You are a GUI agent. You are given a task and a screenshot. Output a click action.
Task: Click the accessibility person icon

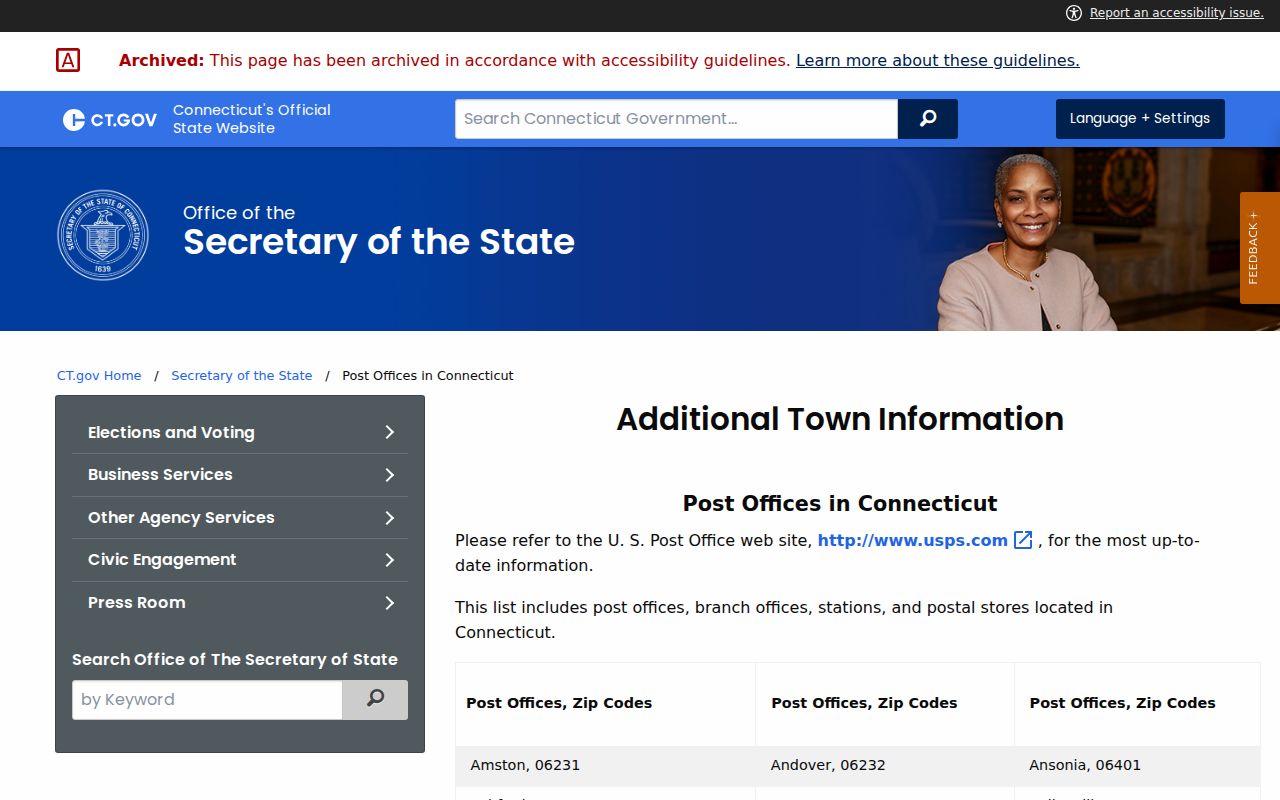[x=1074, y=13]
